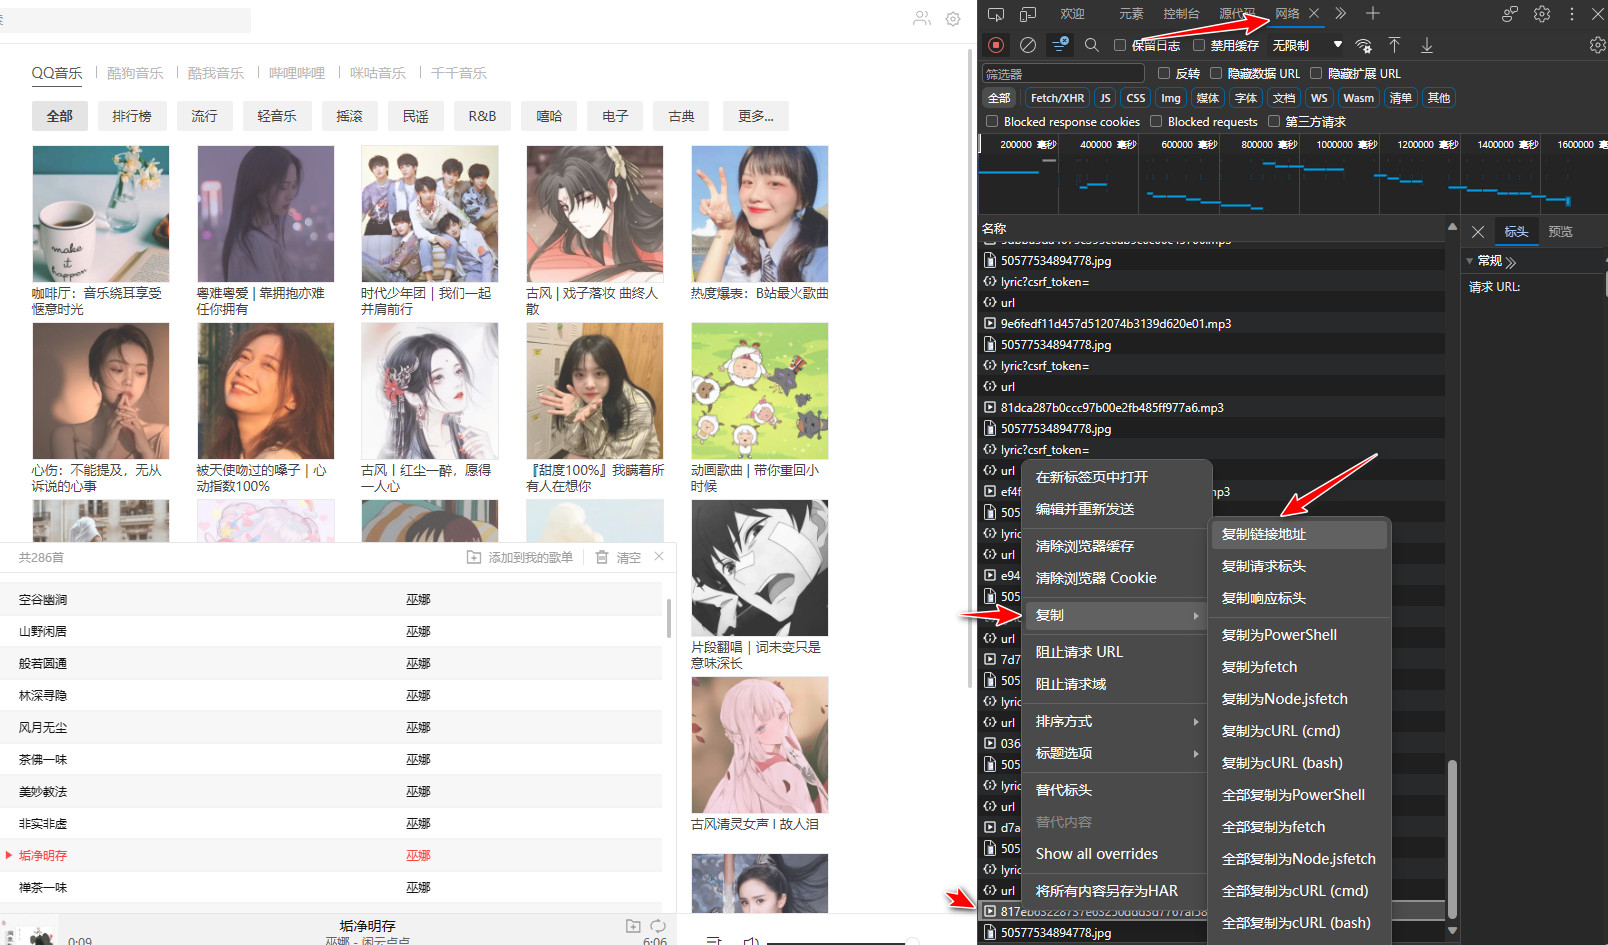Select the 排行榜 category button

131,116
